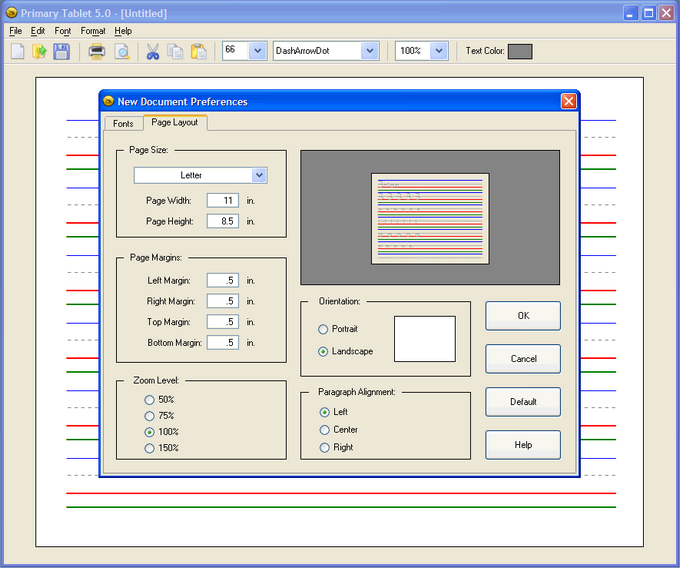Click the Open file toolbar icon

click(39, 51)
